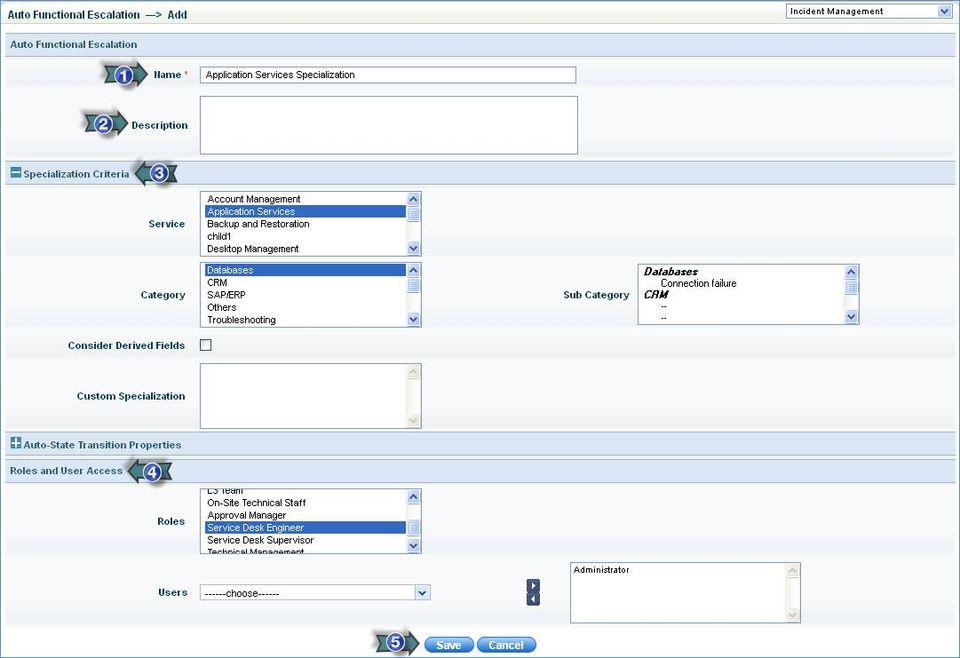The height and width of the screenshot is (658, 960).
Task: Click the Databases heading in Sub Category
Action: [x=670, y=272]
